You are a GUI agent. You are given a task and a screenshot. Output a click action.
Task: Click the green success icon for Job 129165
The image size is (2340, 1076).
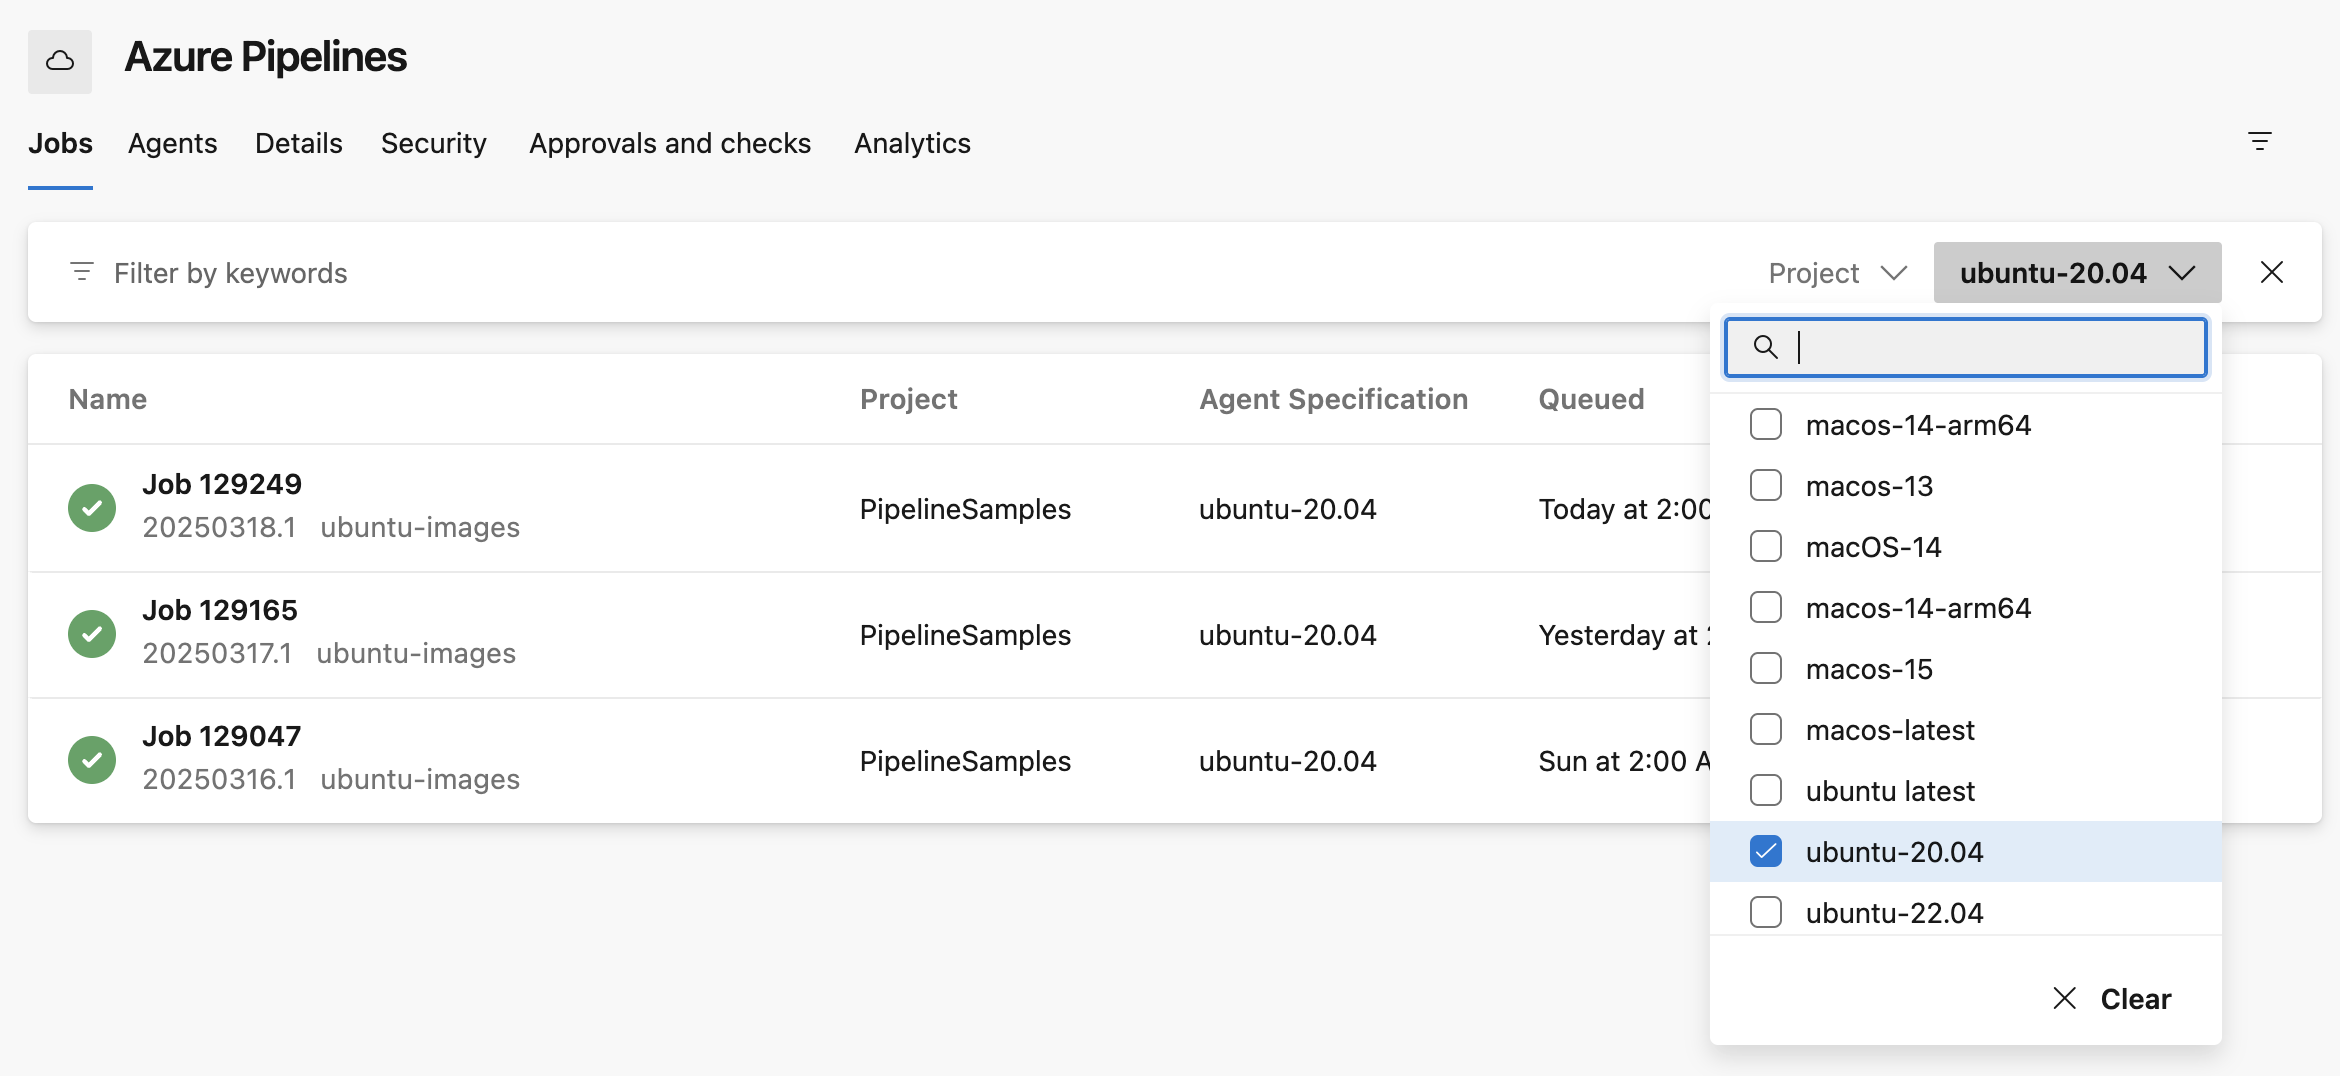92,634
